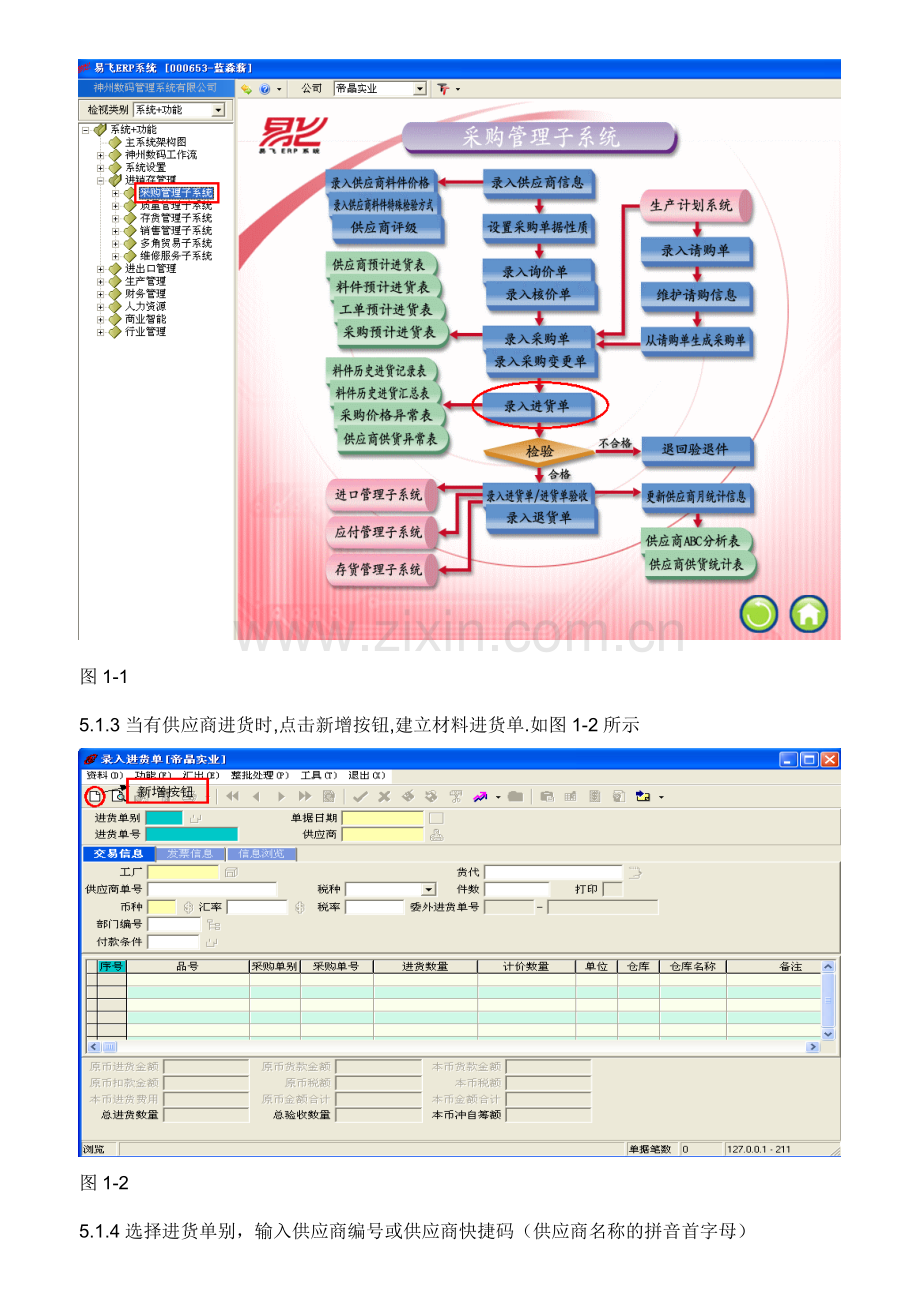
Task: Click the check mark confirm toolbar icon
Action: pos(361,797)
